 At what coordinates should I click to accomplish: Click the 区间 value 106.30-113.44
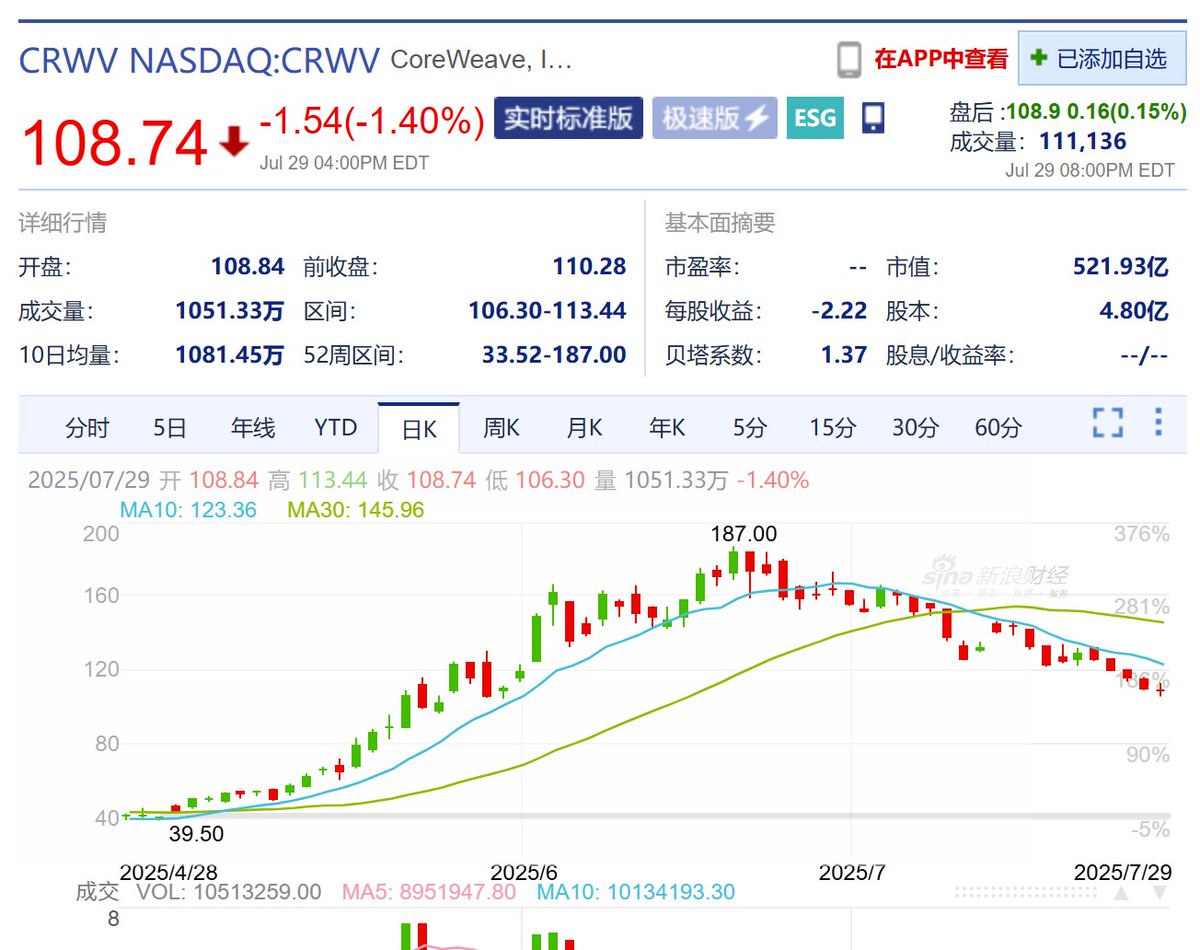(547, 311)
